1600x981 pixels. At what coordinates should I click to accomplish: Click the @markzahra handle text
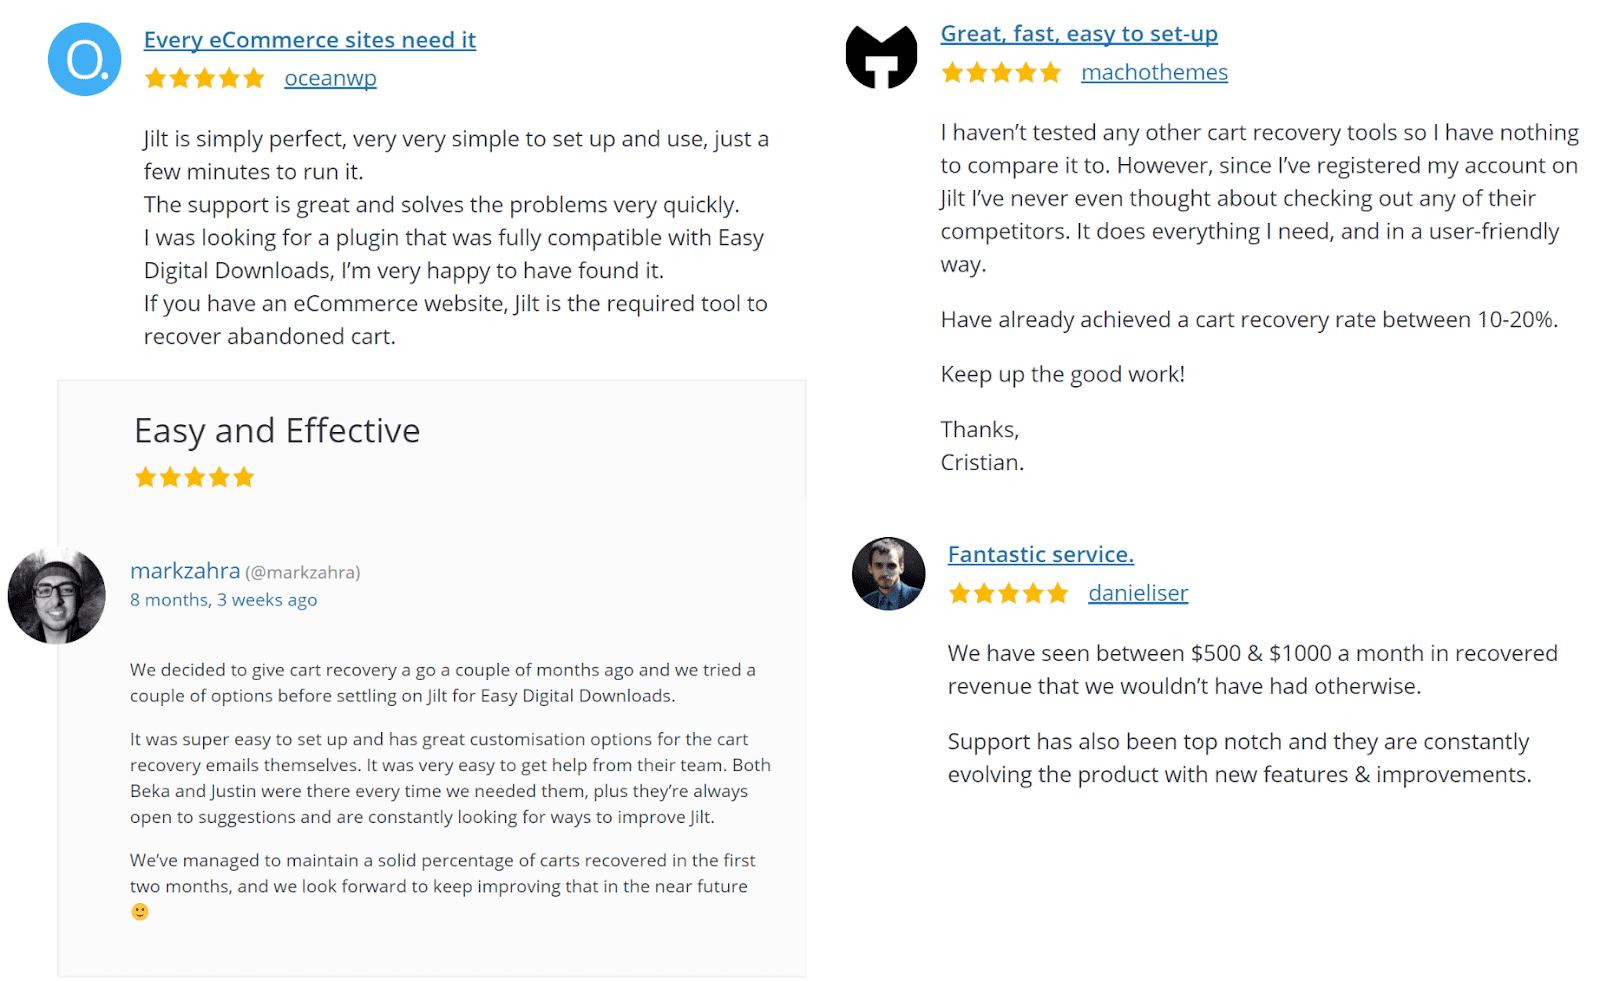[303, 572]
